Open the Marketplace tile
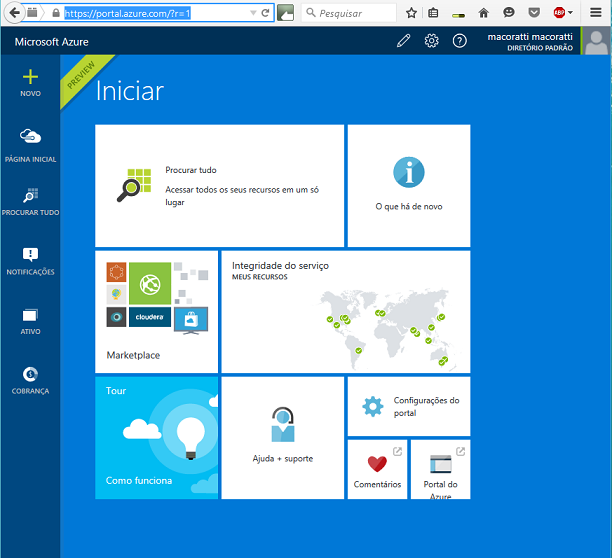 157,312
